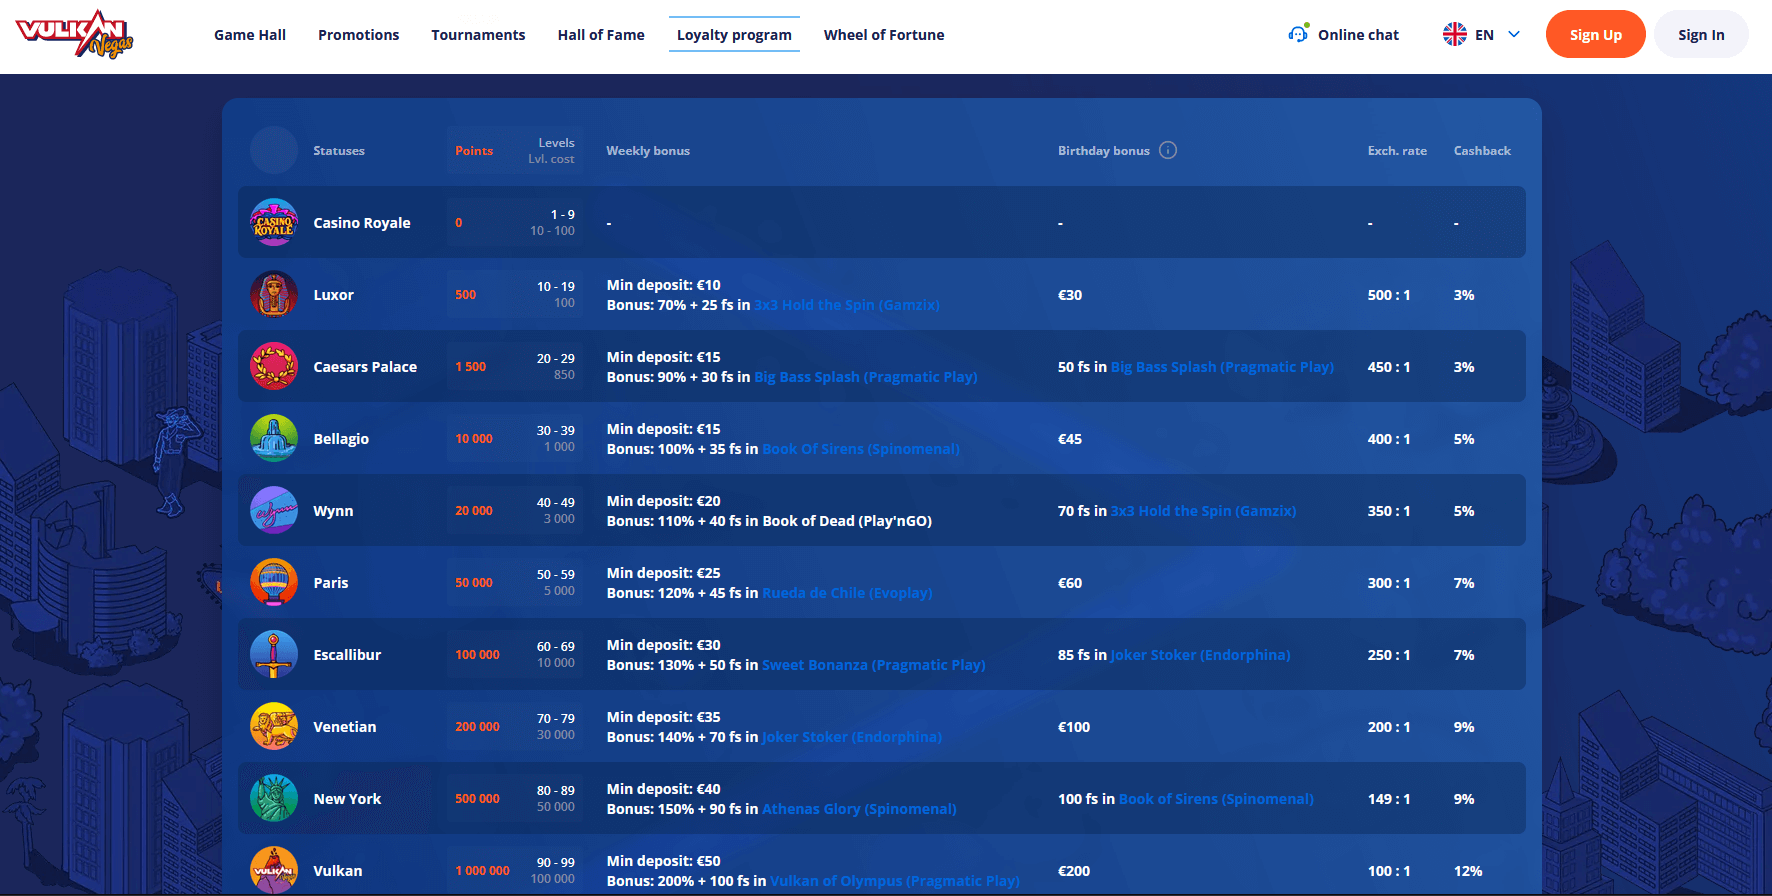Screen dimensions: 1772x896
Task: Go to Tournaments
Action: [x=478, y=35]
